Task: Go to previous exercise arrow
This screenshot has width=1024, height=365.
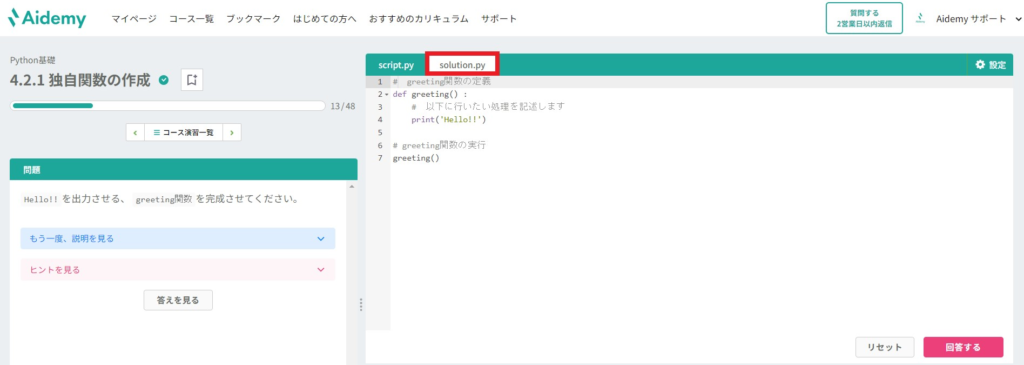Action: pos(135,133)
